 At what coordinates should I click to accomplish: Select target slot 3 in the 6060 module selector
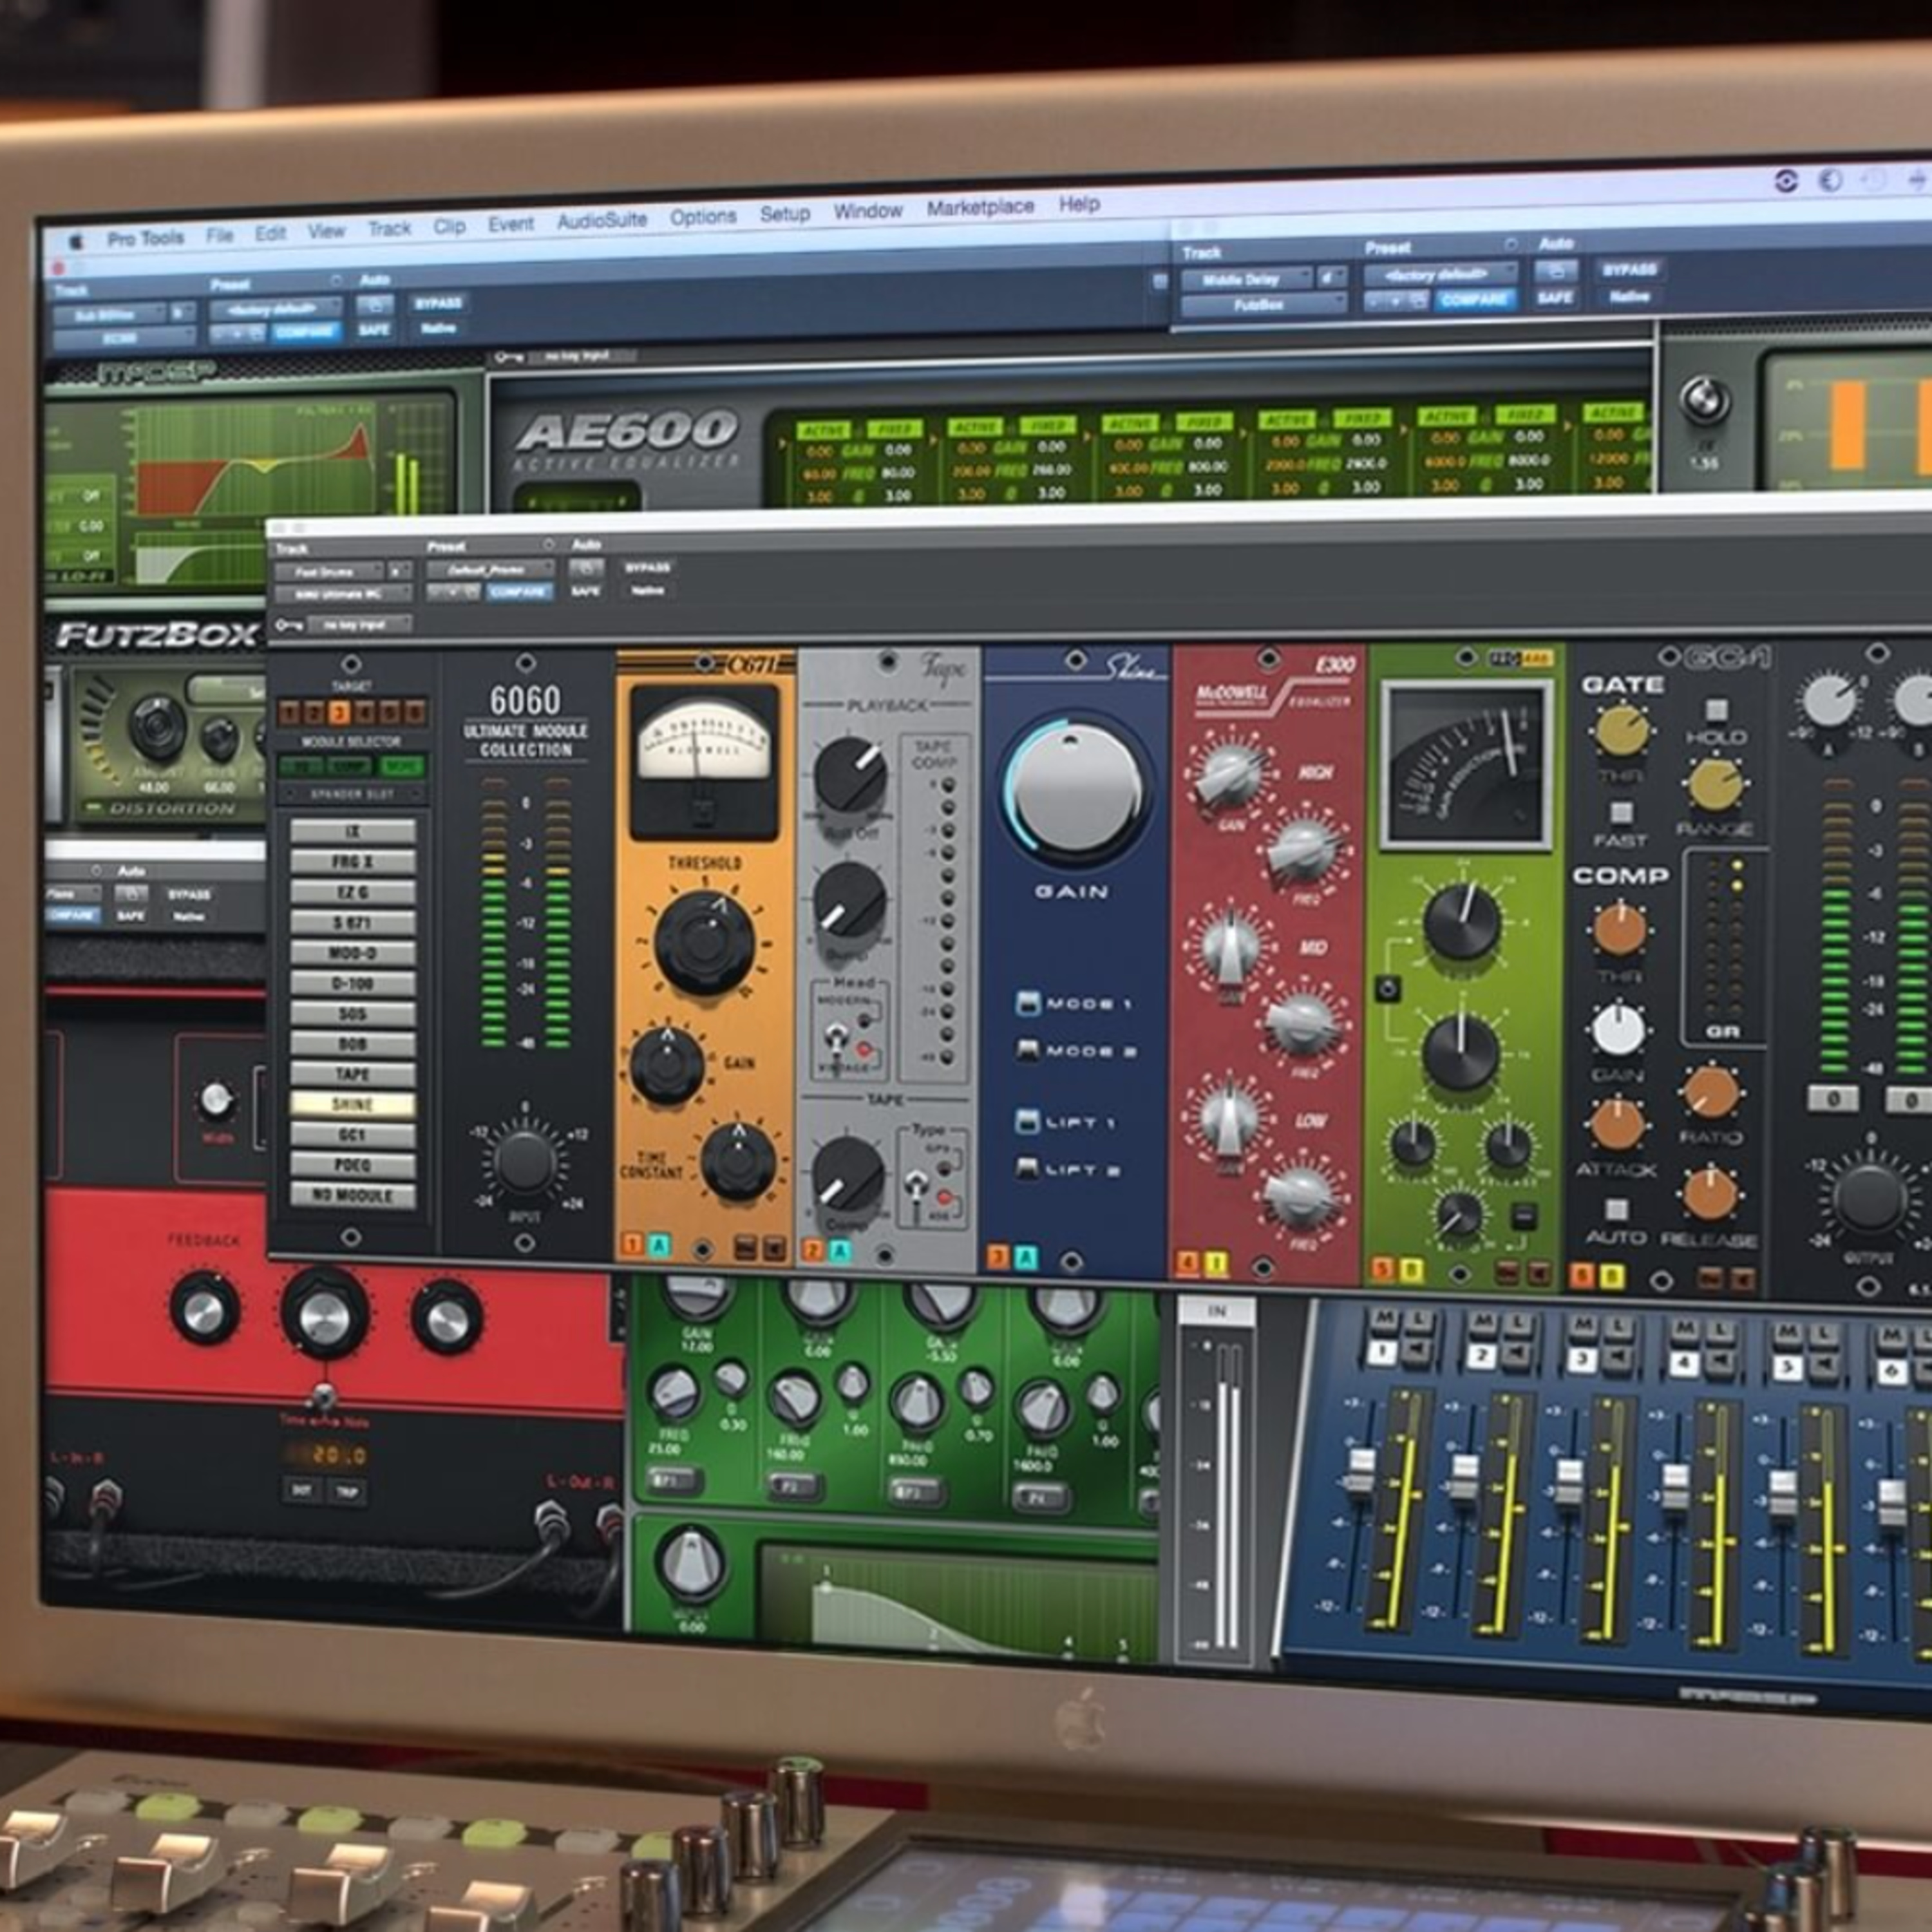(340, 712)
